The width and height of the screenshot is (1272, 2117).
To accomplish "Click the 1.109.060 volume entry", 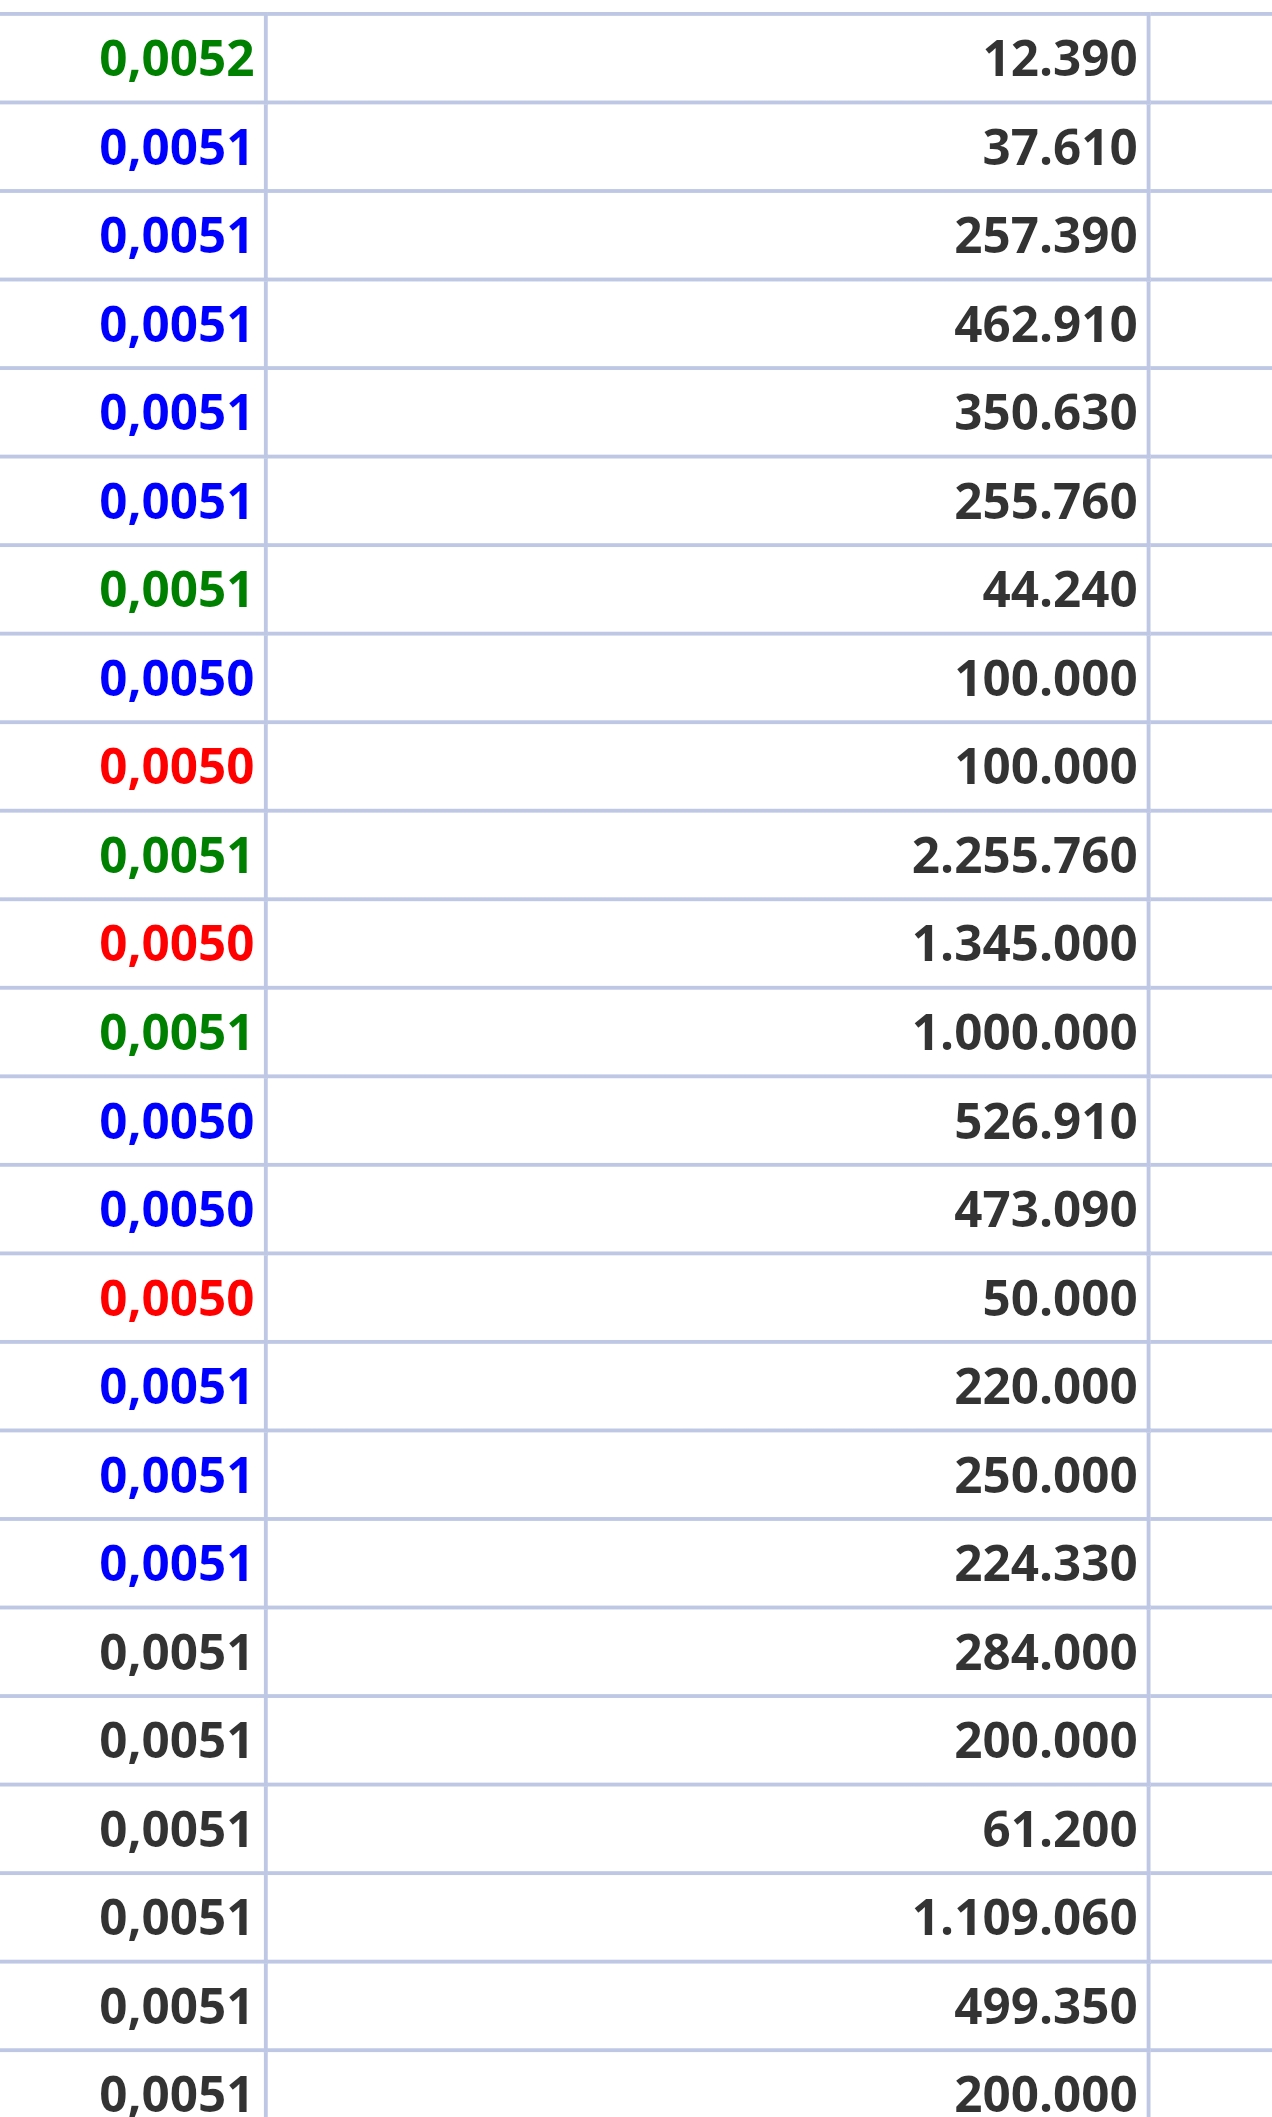I will click(x=1024, y=1918).
